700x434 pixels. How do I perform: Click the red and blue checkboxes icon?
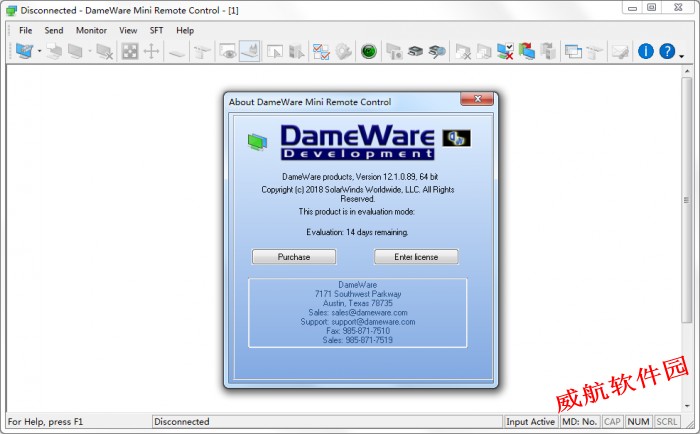click(321, 51)
